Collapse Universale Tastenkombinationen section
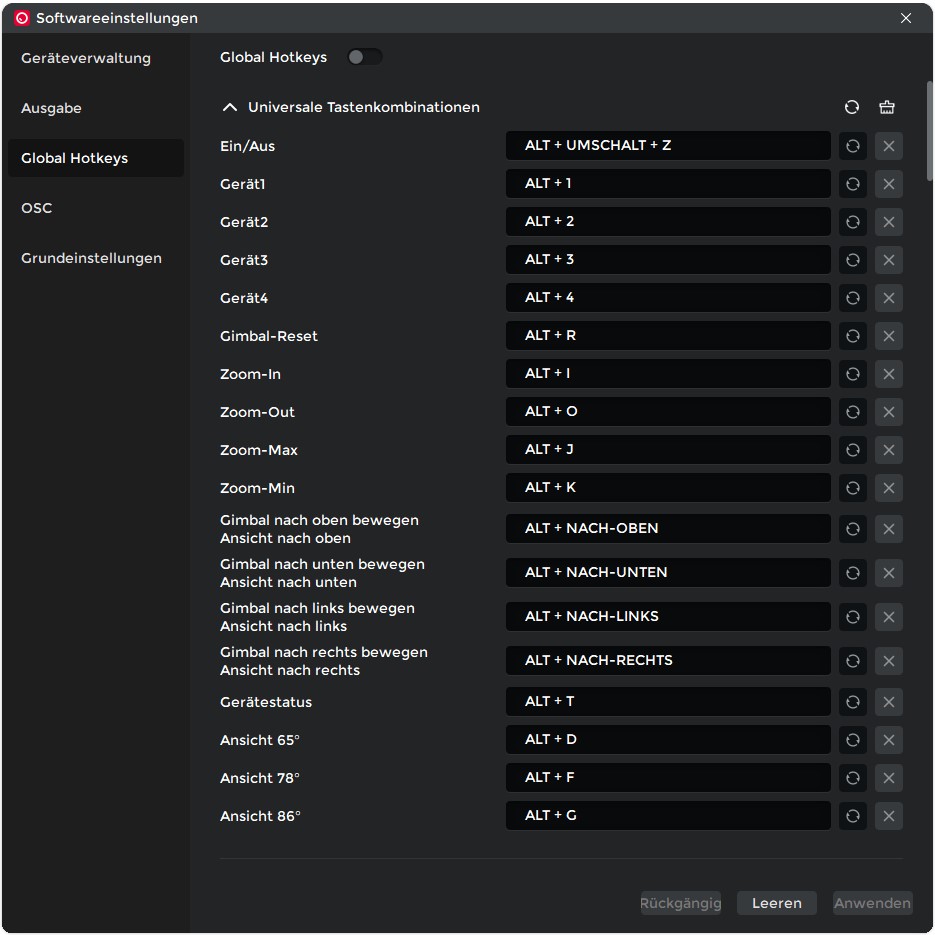 [230, 107]
